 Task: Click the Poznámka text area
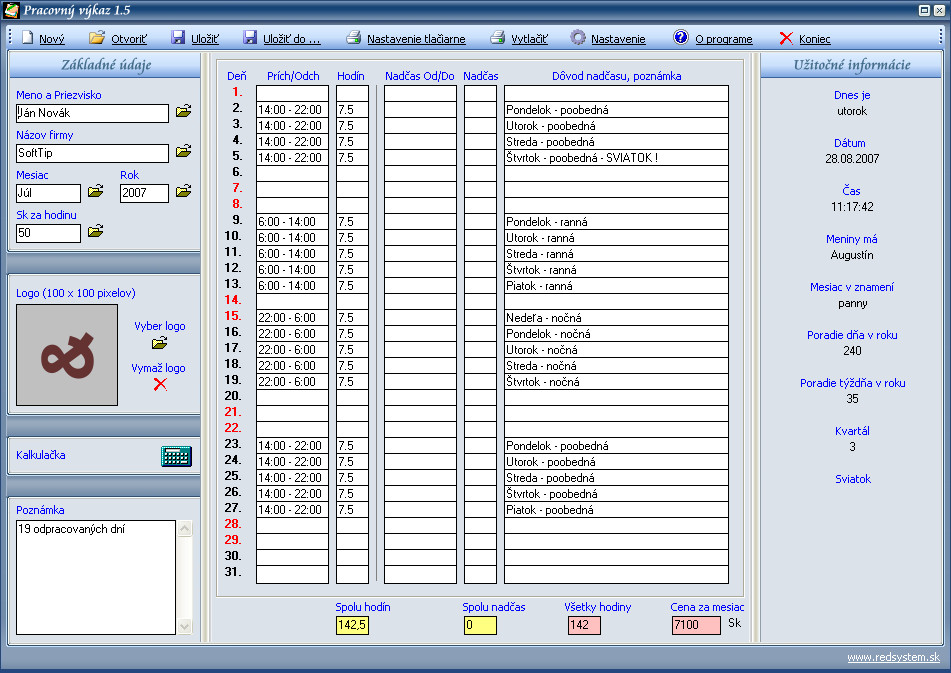(96, 577)
